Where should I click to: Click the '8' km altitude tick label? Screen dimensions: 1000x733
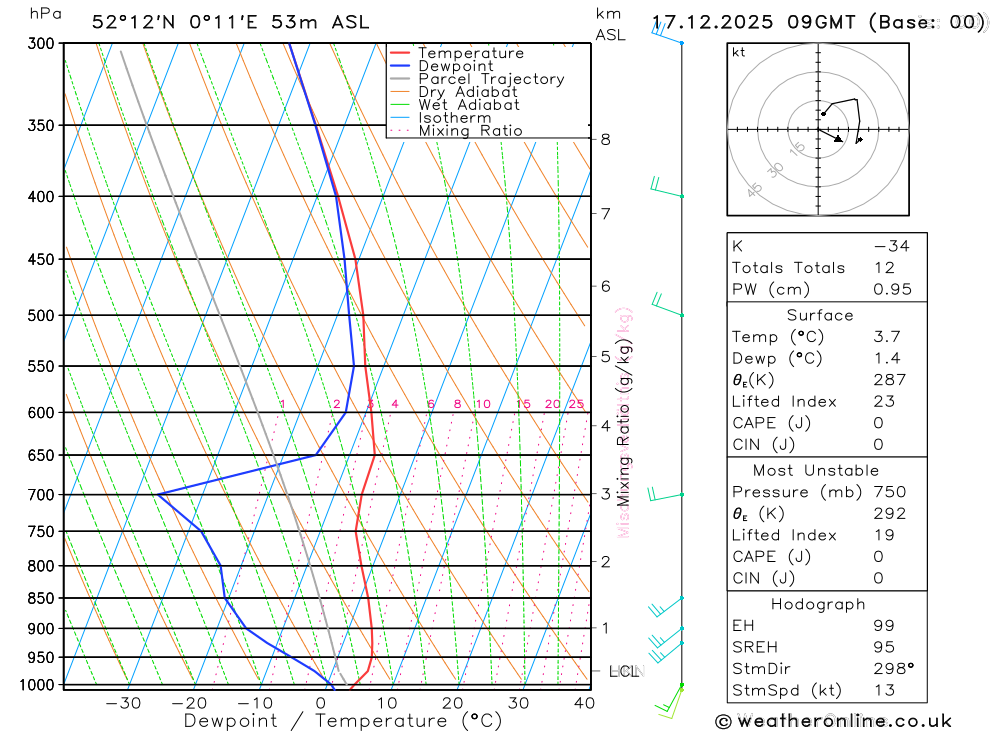click(x=605, y=140)
